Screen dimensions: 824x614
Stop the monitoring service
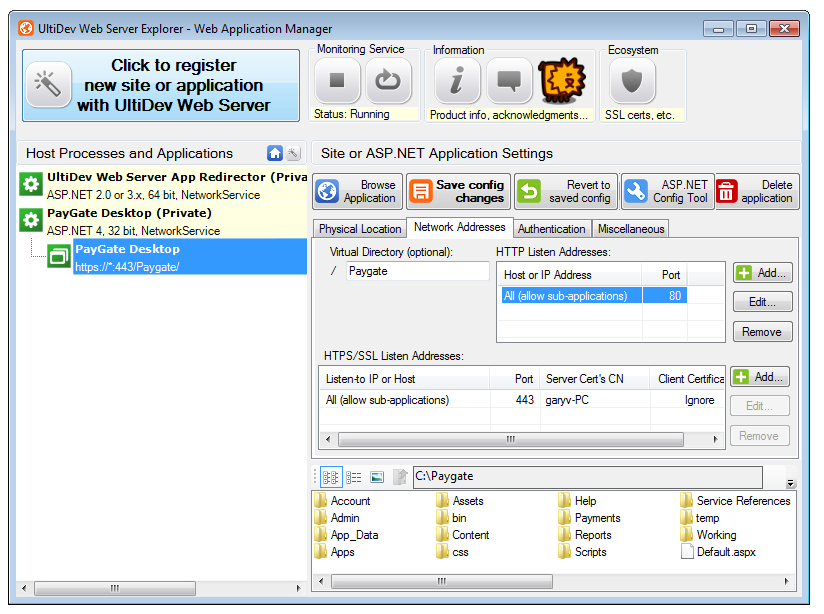click(337, 80)
